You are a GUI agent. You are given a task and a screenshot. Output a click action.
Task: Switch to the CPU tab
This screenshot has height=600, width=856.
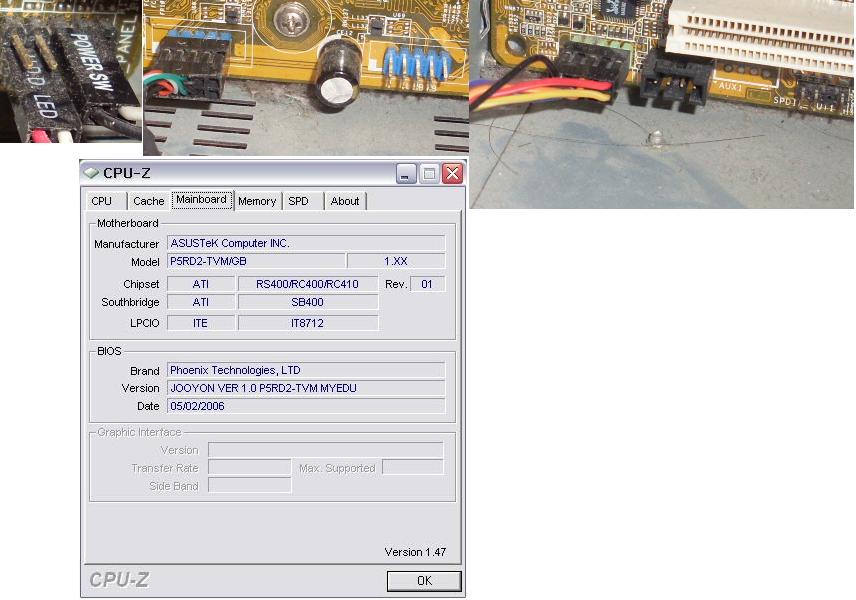(105, 201)
